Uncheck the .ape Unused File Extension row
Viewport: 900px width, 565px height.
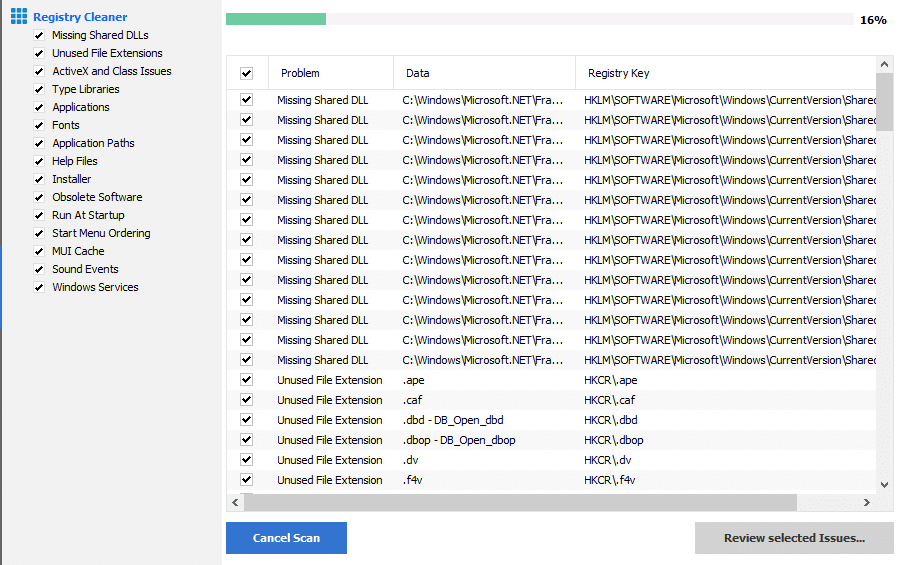tap(247, 380)
